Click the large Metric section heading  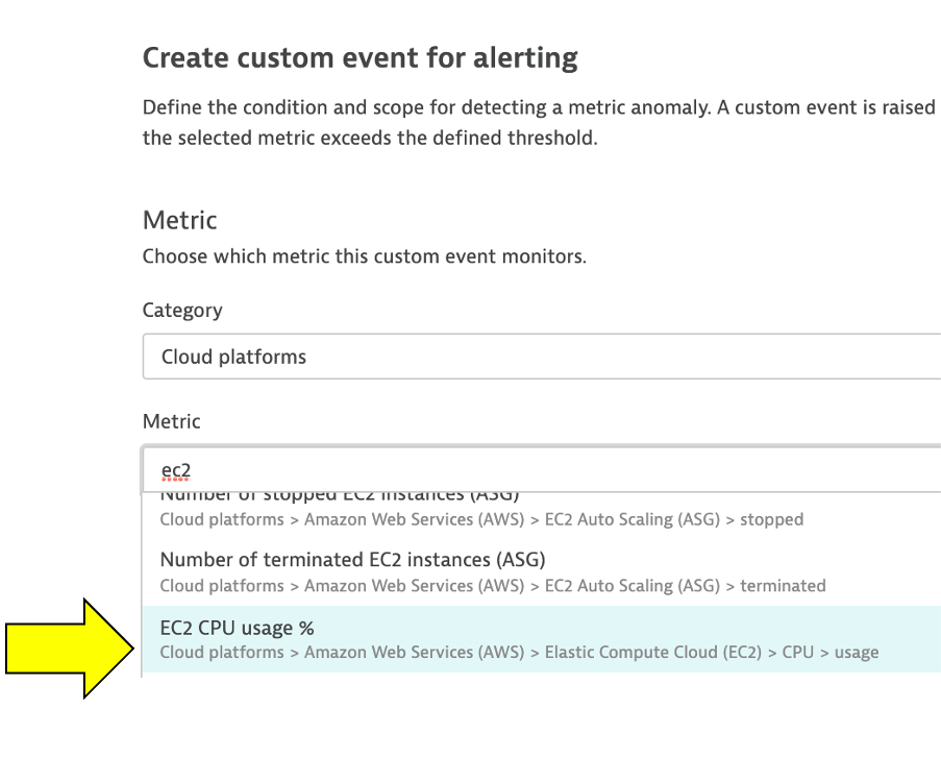point(180,220)
